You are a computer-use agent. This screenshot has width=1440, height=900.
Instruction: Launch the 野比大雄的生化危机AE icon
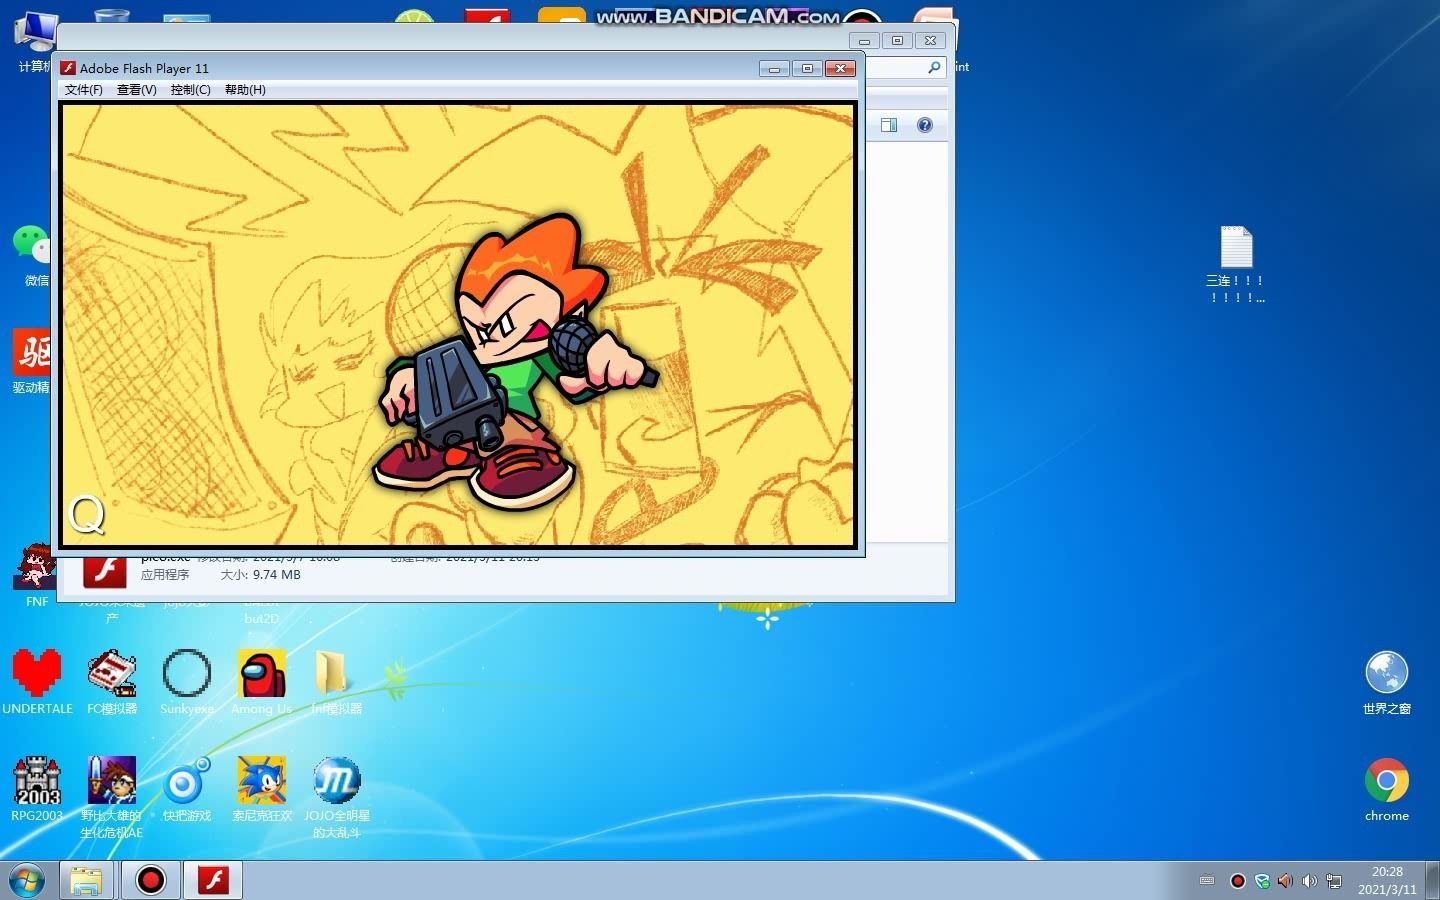(112, 797)
